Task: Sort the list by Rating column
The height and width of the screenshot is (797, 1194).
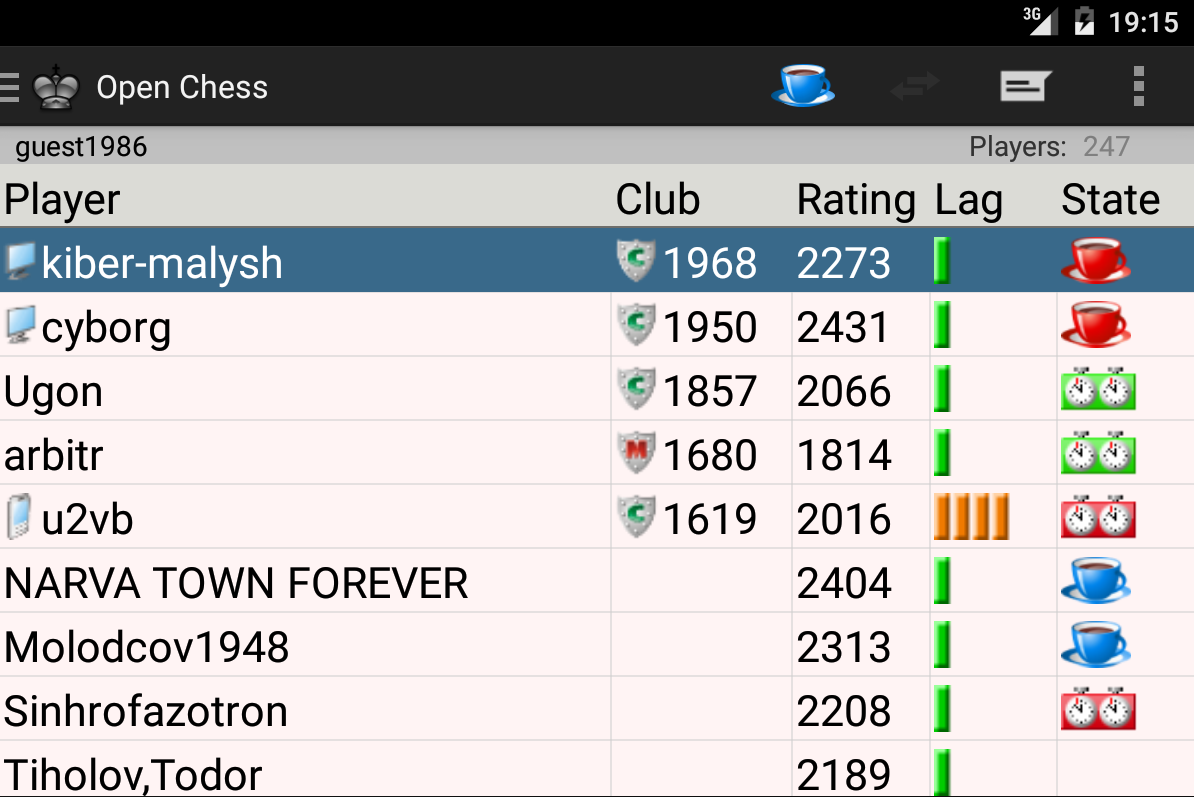Action: click(x=856, y=200)
